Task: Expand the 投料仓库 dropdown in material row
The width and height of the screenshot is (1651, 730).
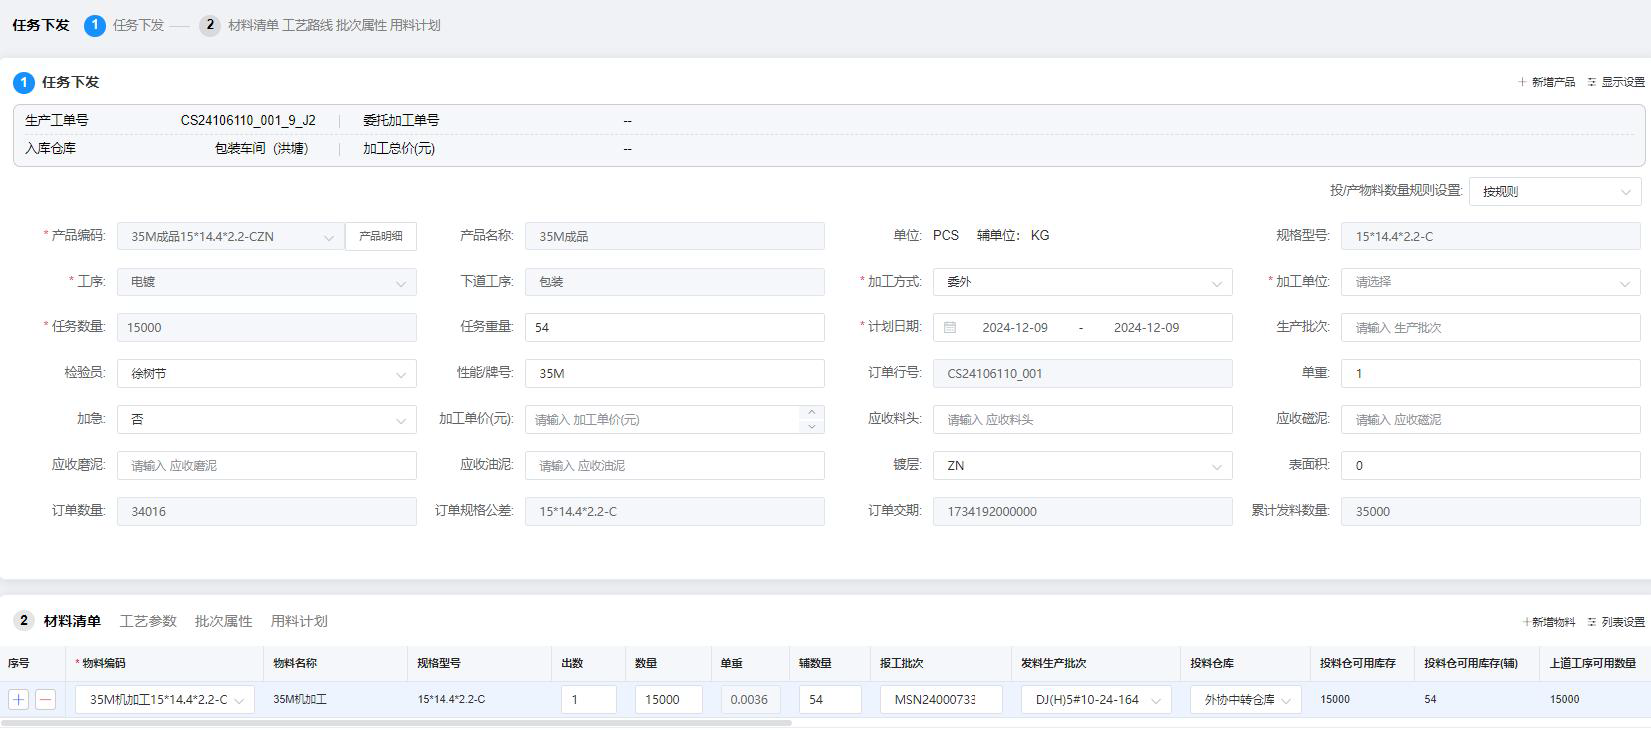Action: 1245,700
